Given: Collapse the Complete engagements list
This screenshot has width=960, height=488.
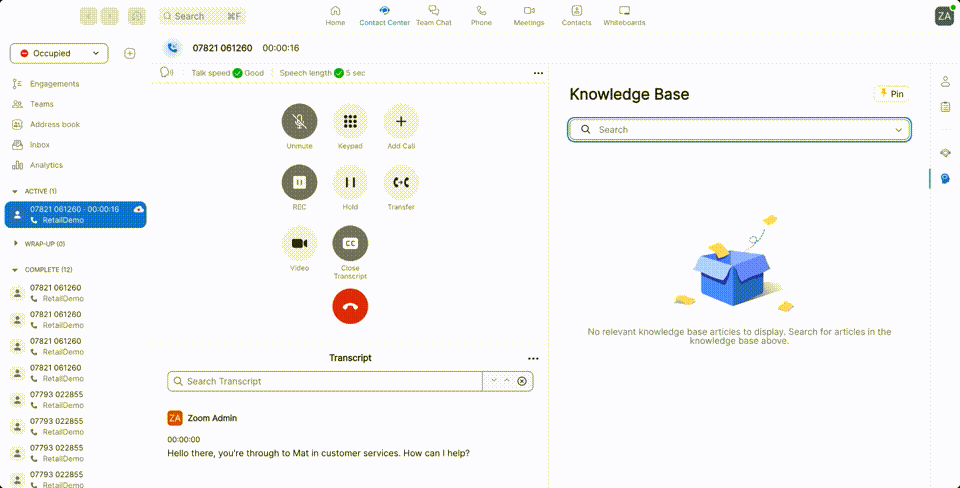Looking at the screenshot, I should (15, 270).
